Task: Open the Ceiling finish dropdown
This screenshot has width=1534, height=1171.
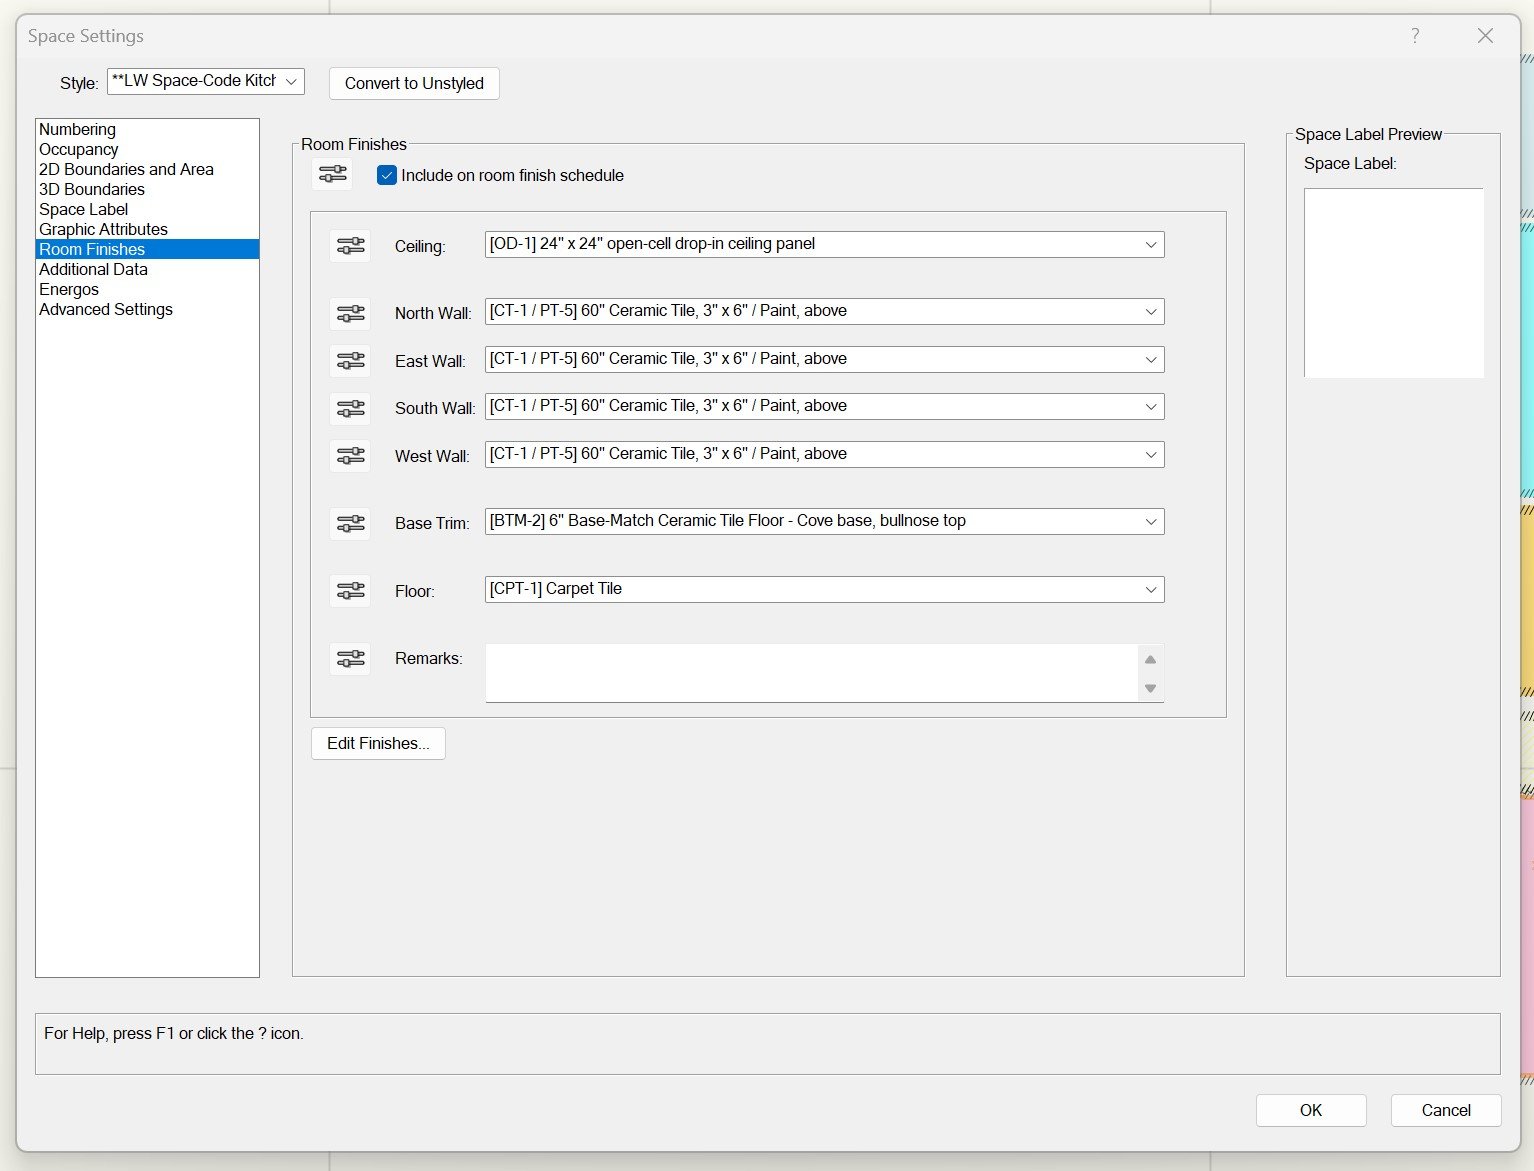Action: tap(1151, 244)
